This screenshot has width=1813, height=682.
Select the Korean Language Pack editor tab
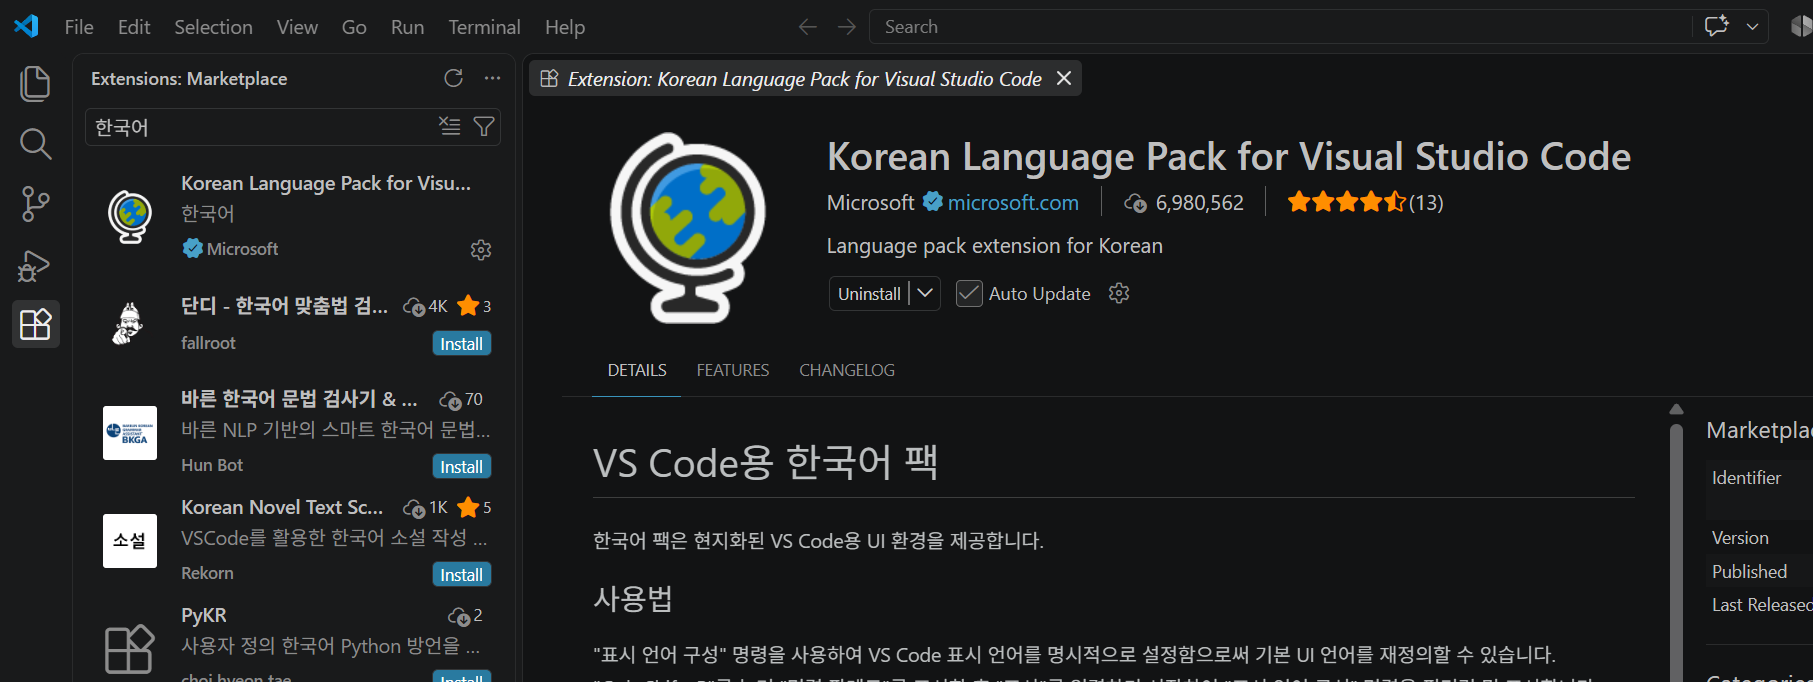pyautogui.click(x=804, y=79)
